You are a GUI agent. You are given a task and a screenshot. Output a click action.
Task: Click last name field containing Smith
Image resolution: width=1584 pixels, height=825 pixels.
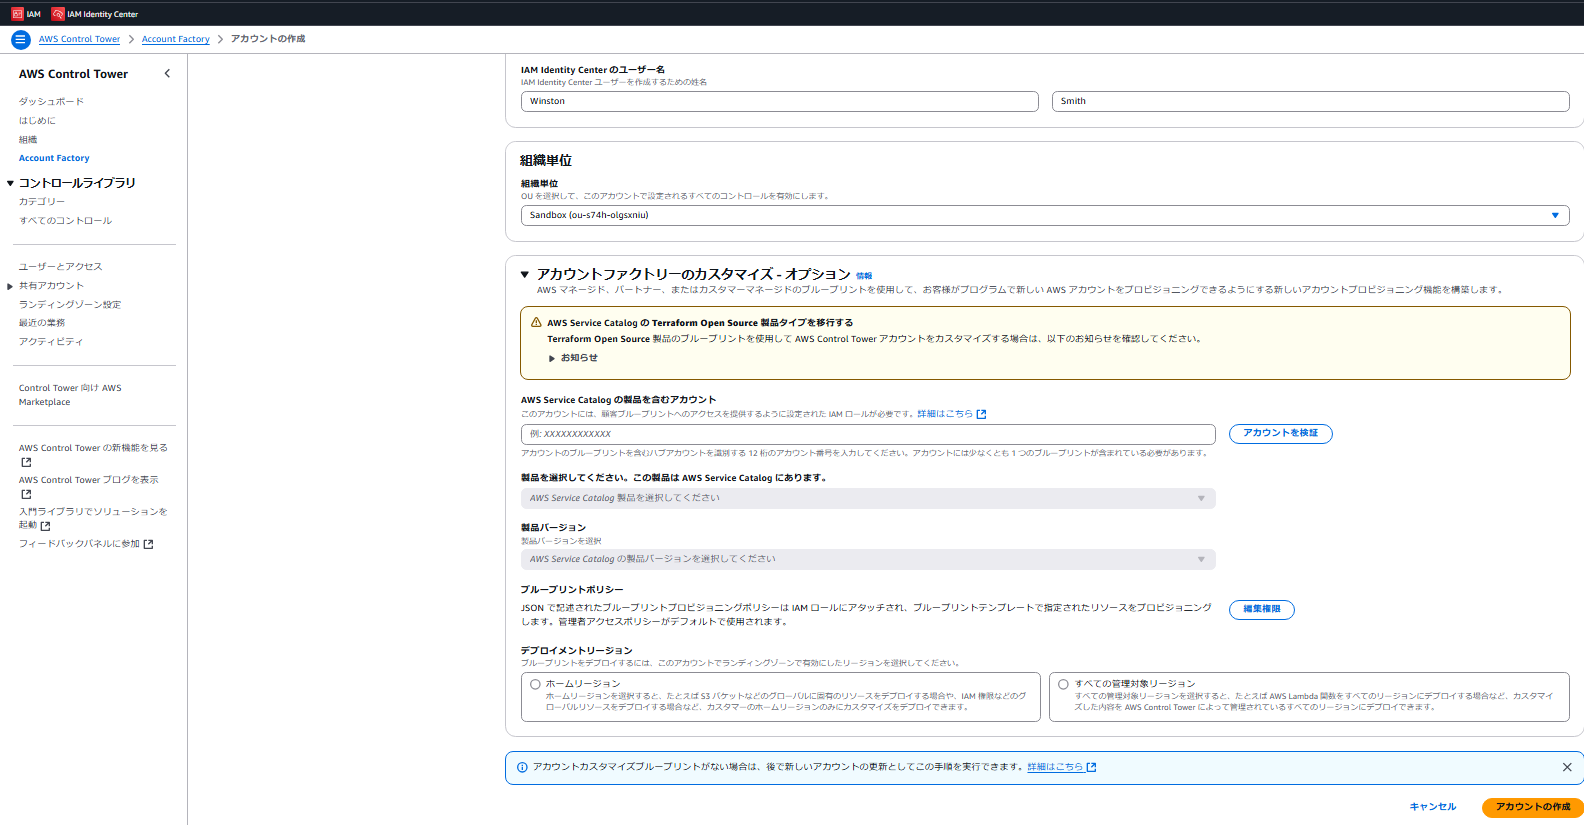click(x=1311, y=101)
